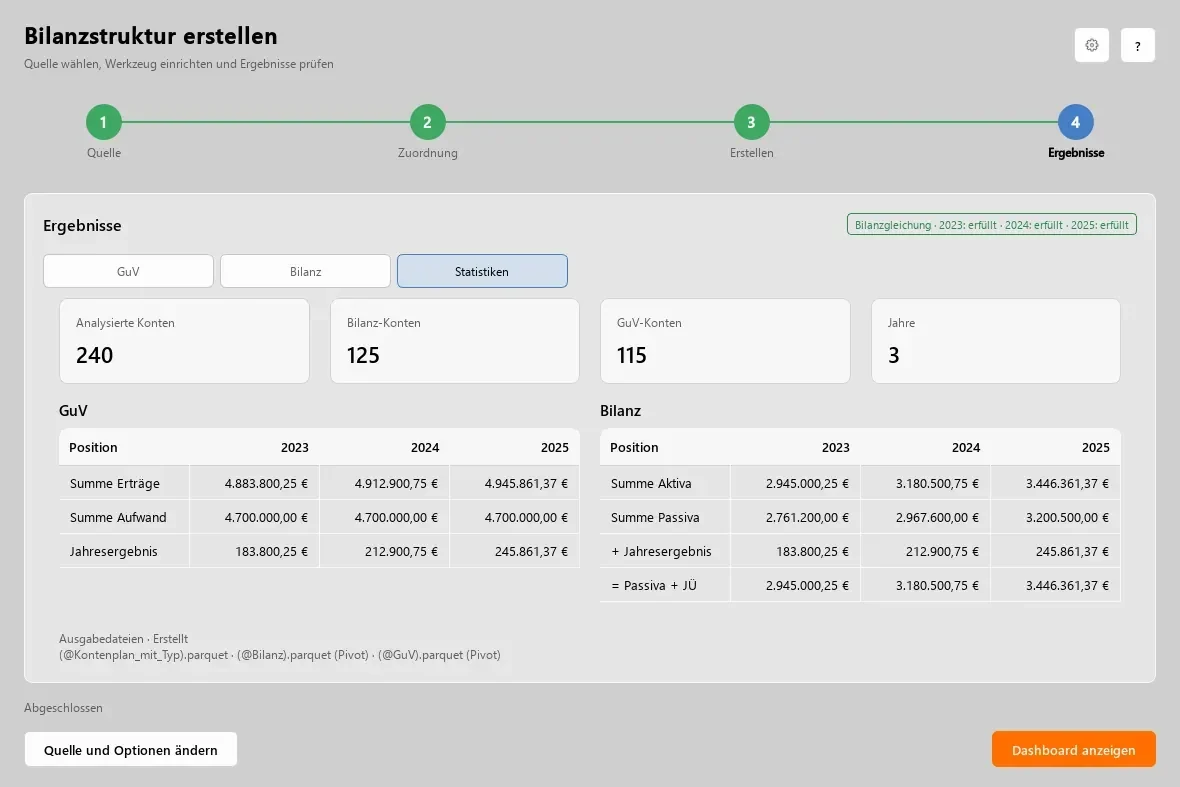Click the Ausgabedateien parquet file list text

pos(280,655)
